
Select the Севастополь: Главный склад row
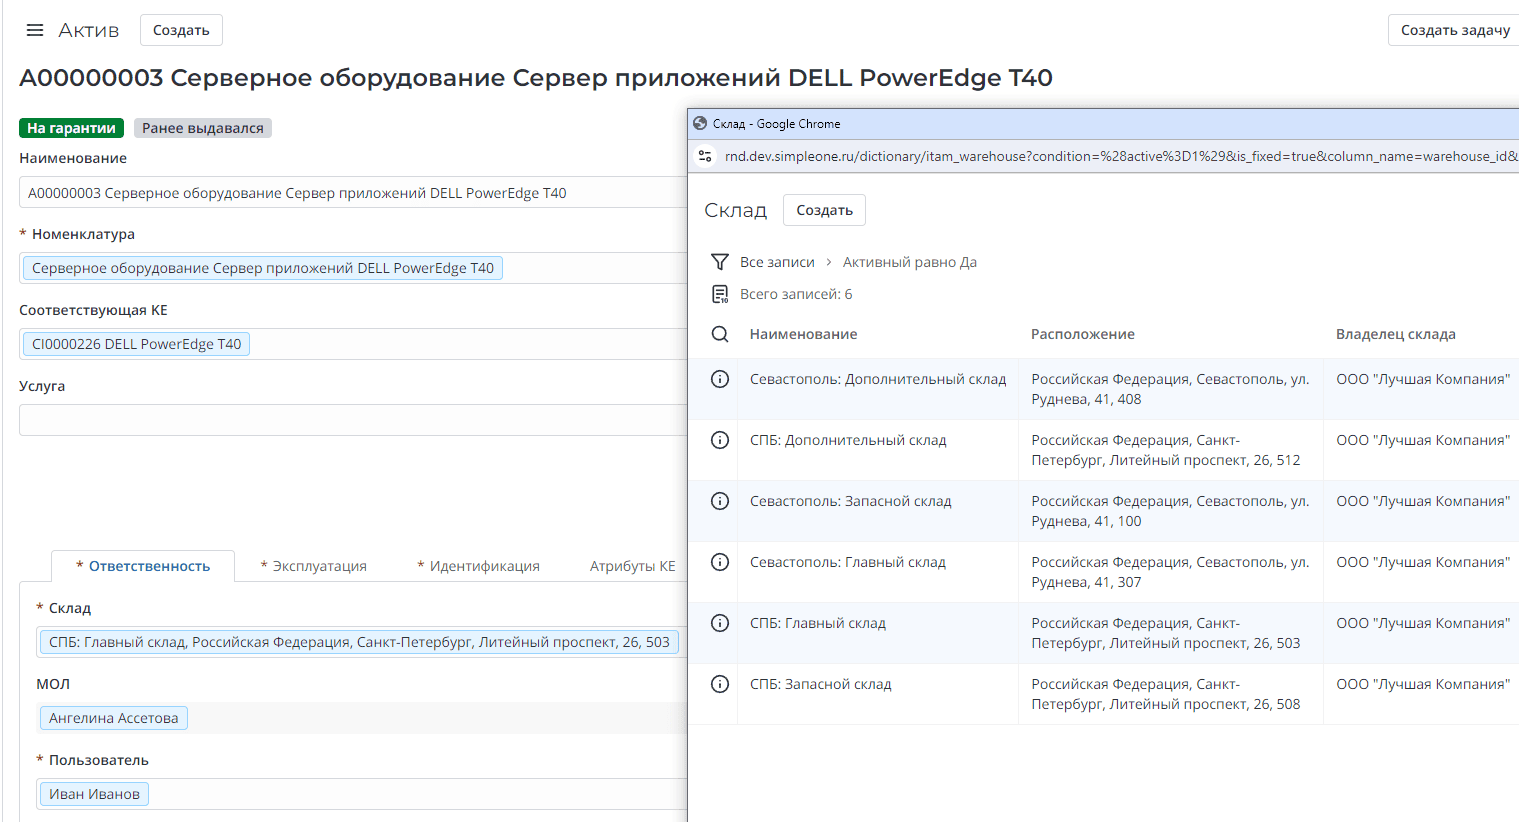(x=1103, y=572)
